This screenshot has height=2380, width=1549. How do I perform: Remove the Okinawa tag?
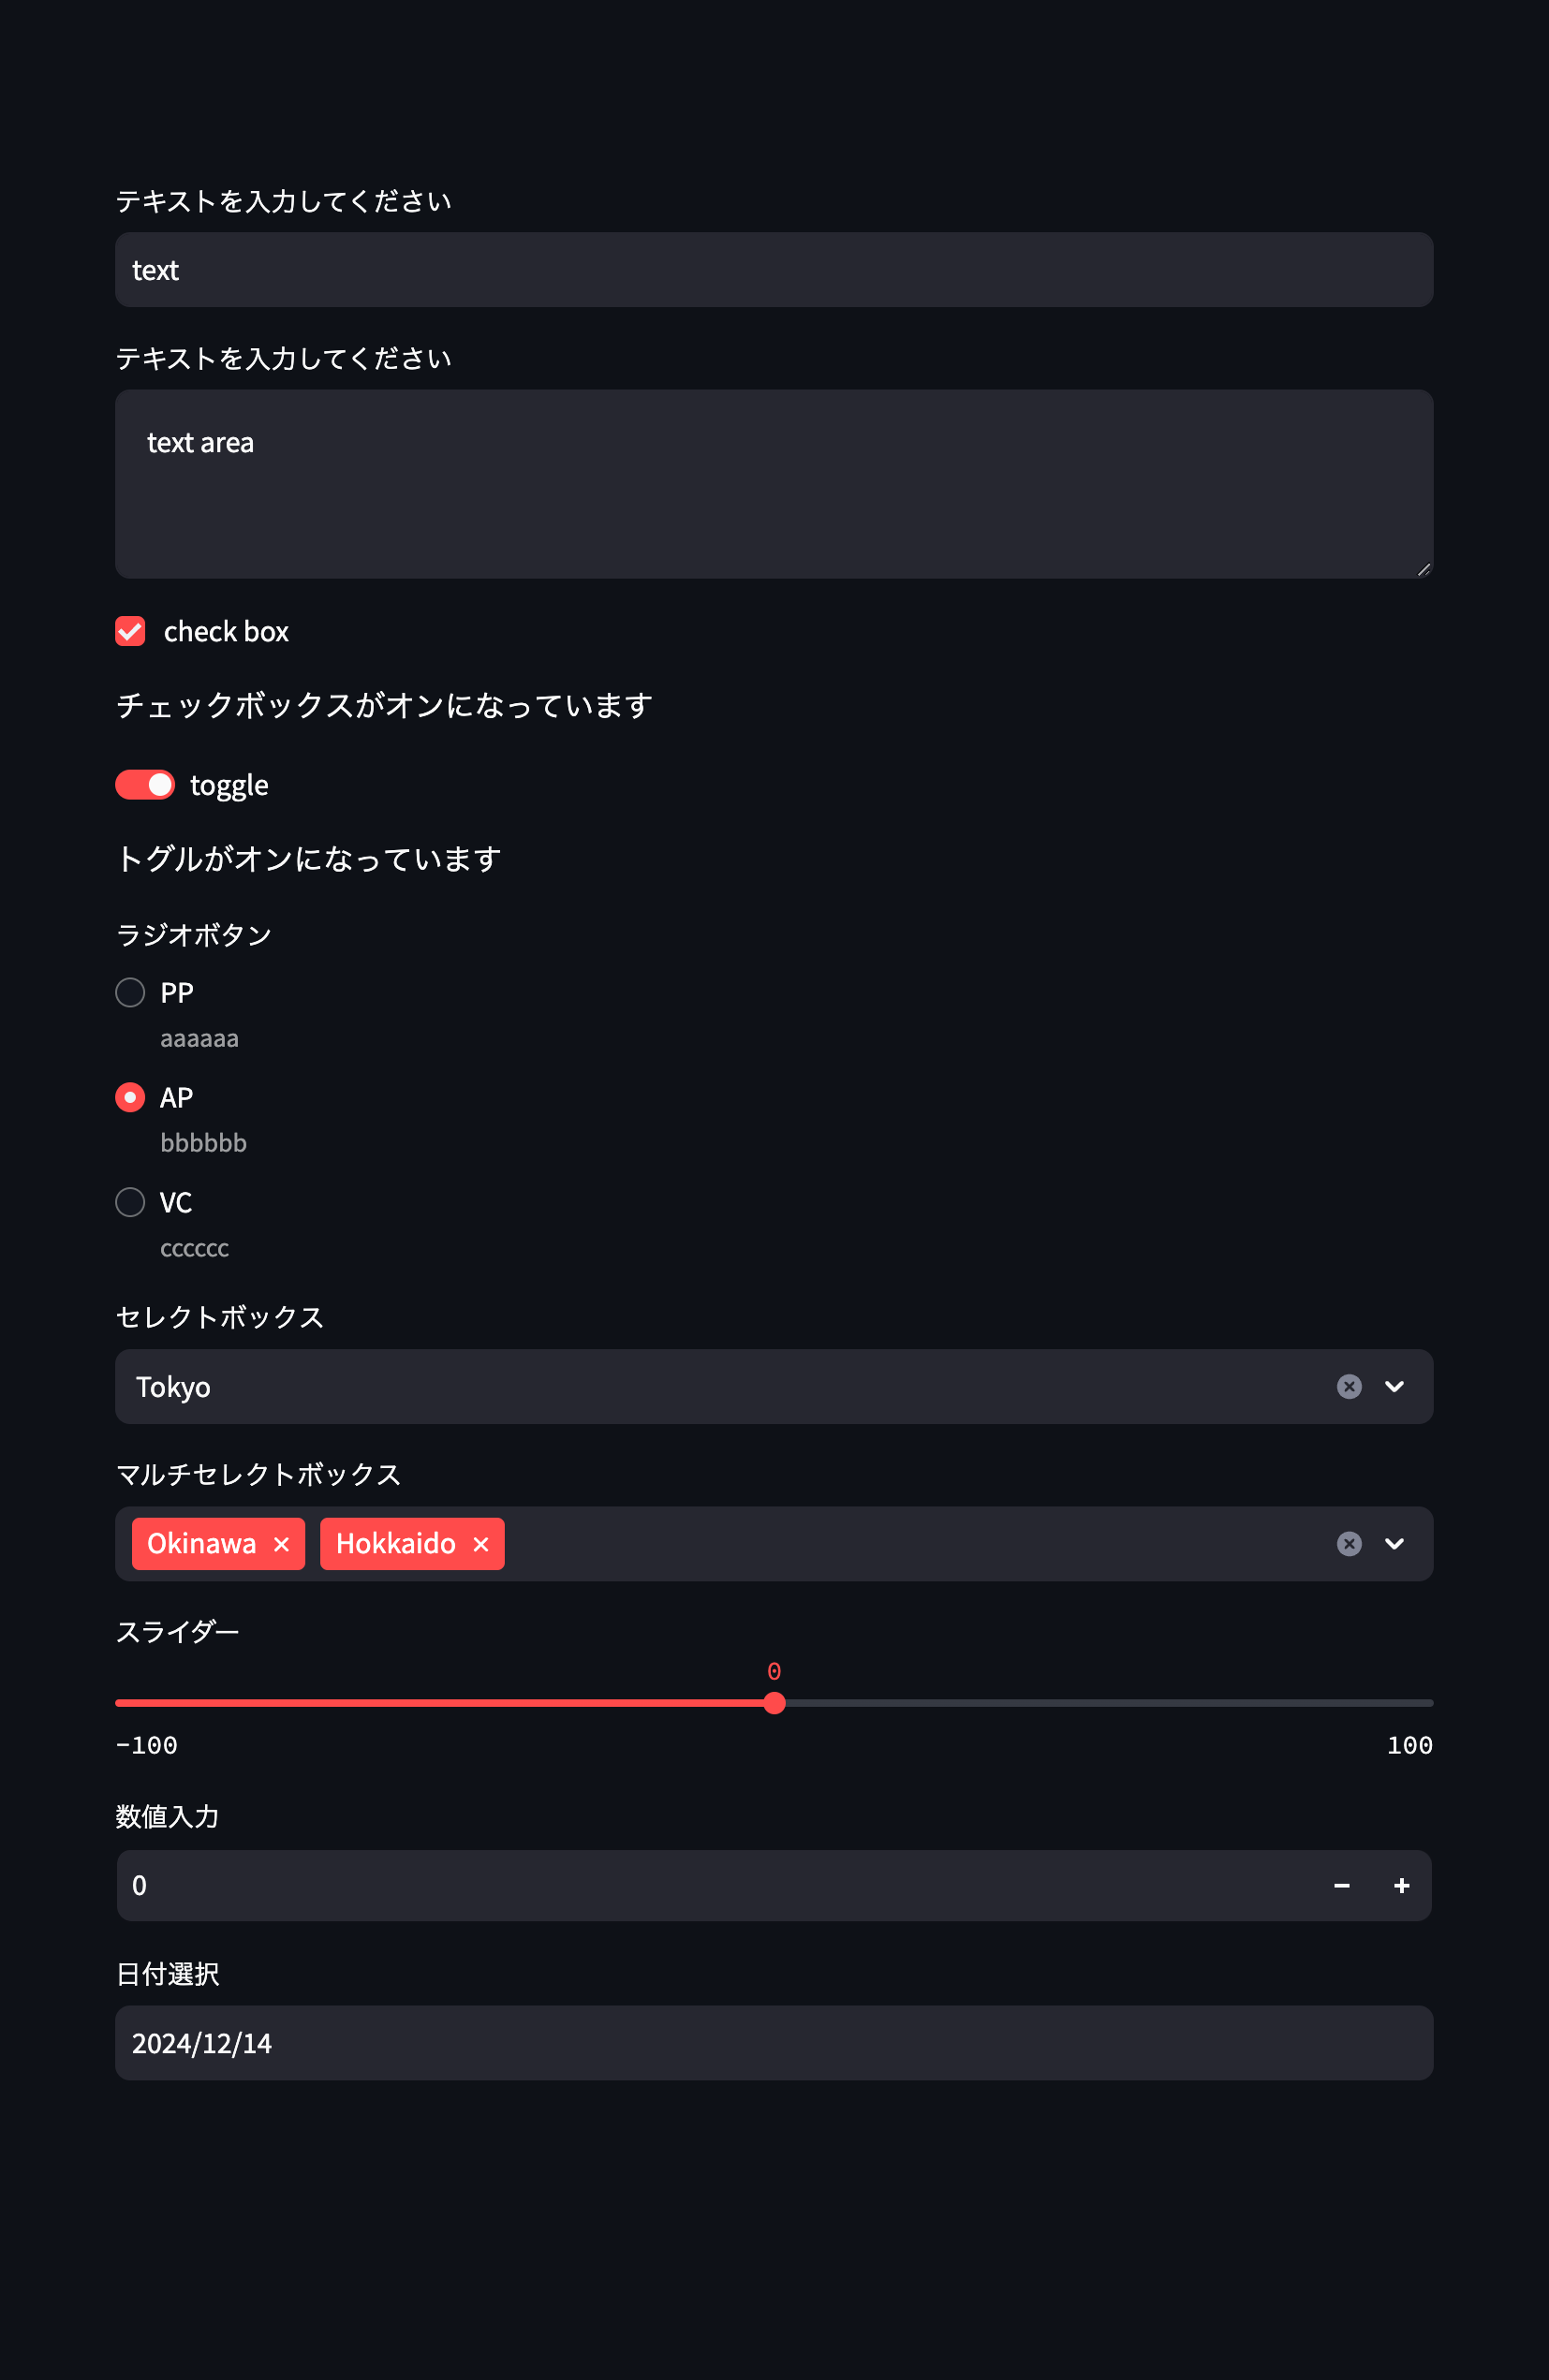click(282, 1543)
